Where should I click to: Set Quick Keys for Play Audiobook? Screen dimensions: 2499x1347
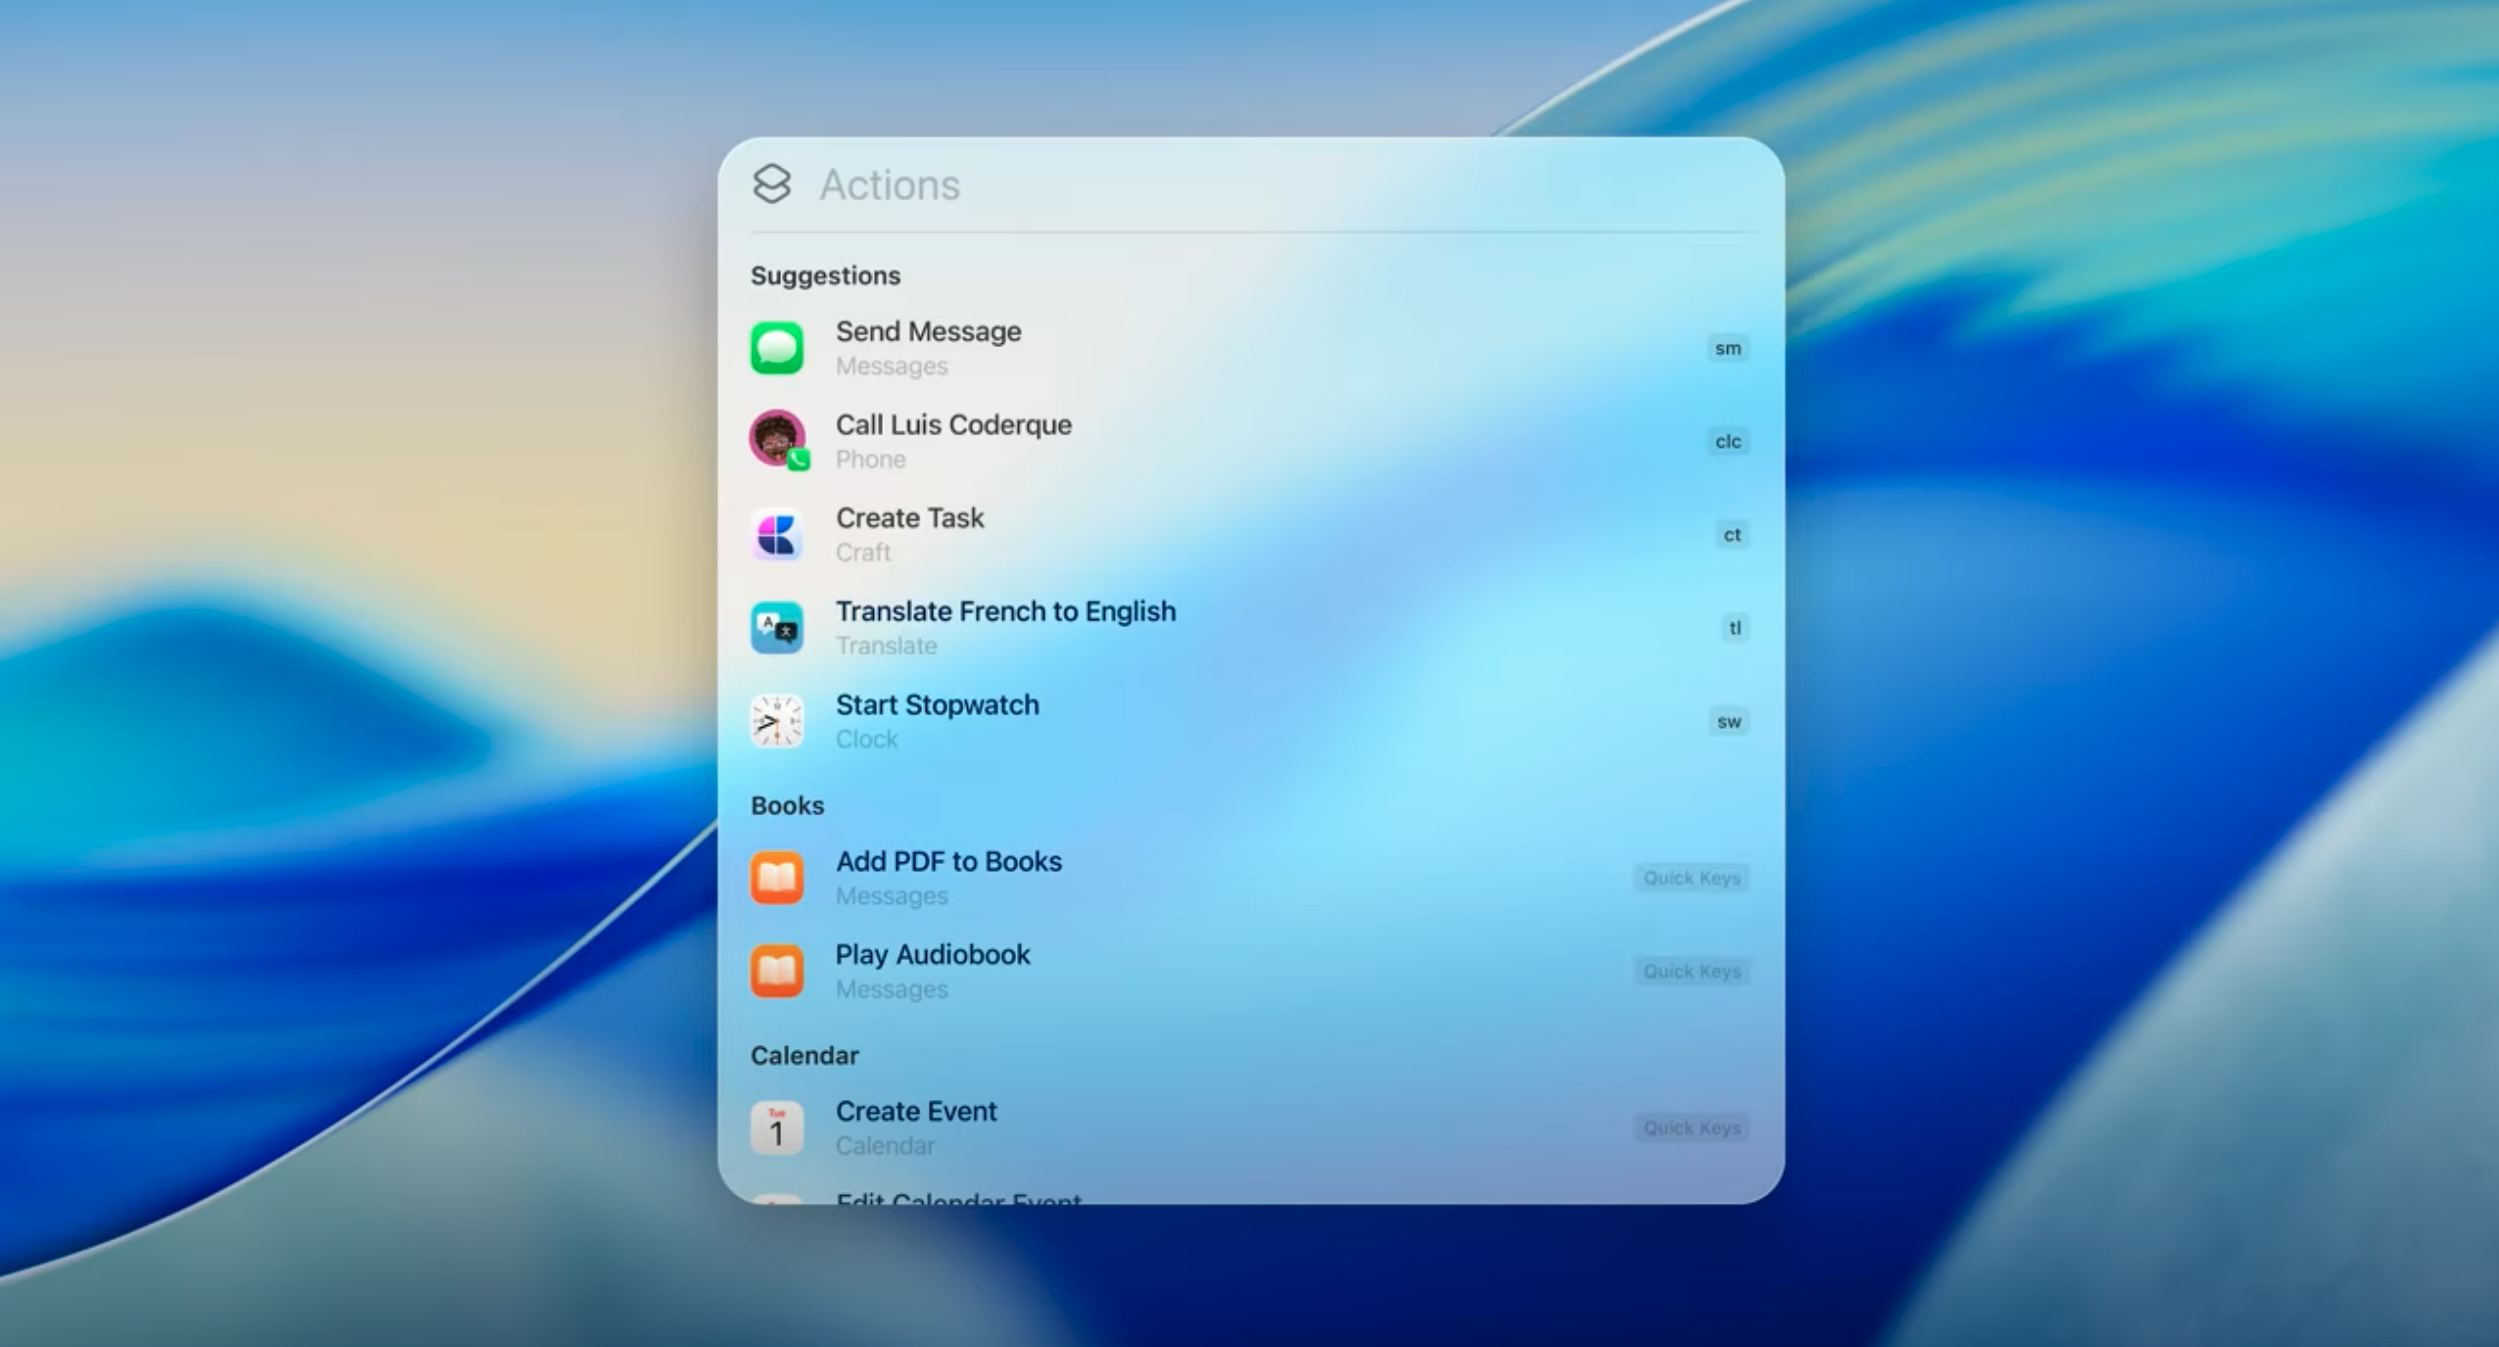(1691, 971)
